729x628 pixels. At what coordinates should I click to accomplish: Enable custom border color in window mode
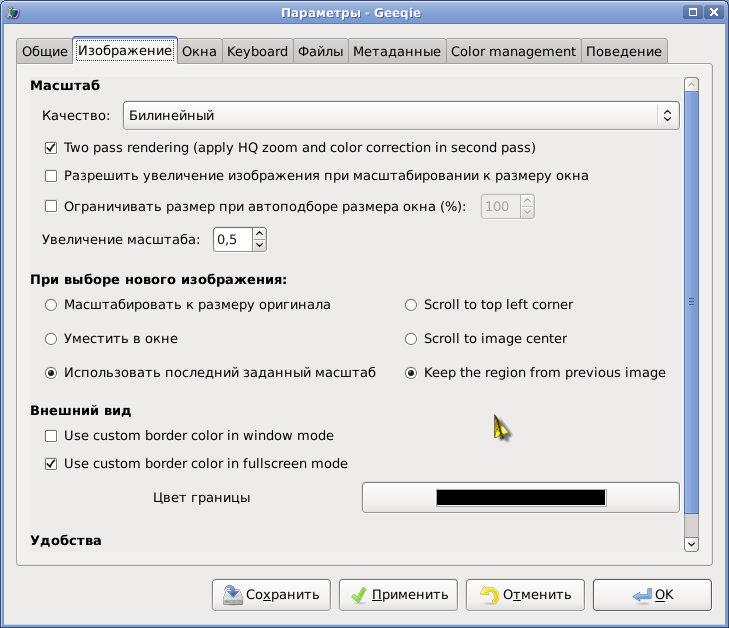(x=51, y=436)
